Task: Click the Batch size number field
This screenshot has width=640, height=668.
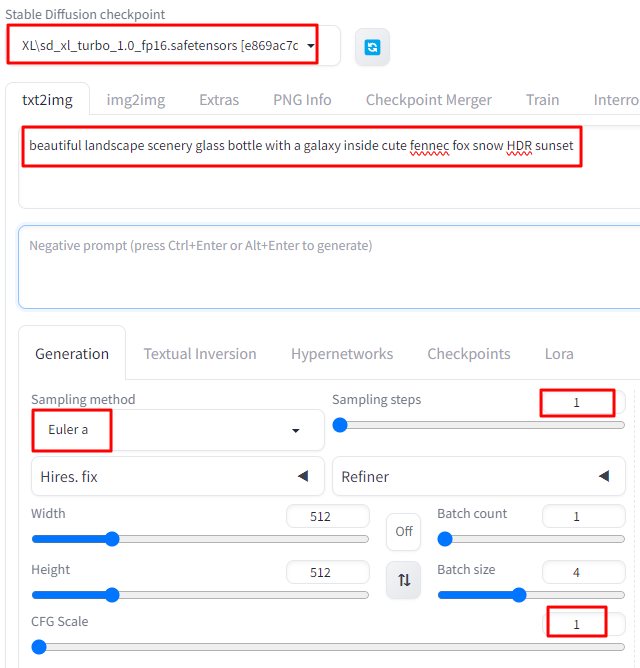Action: (583, 572)
